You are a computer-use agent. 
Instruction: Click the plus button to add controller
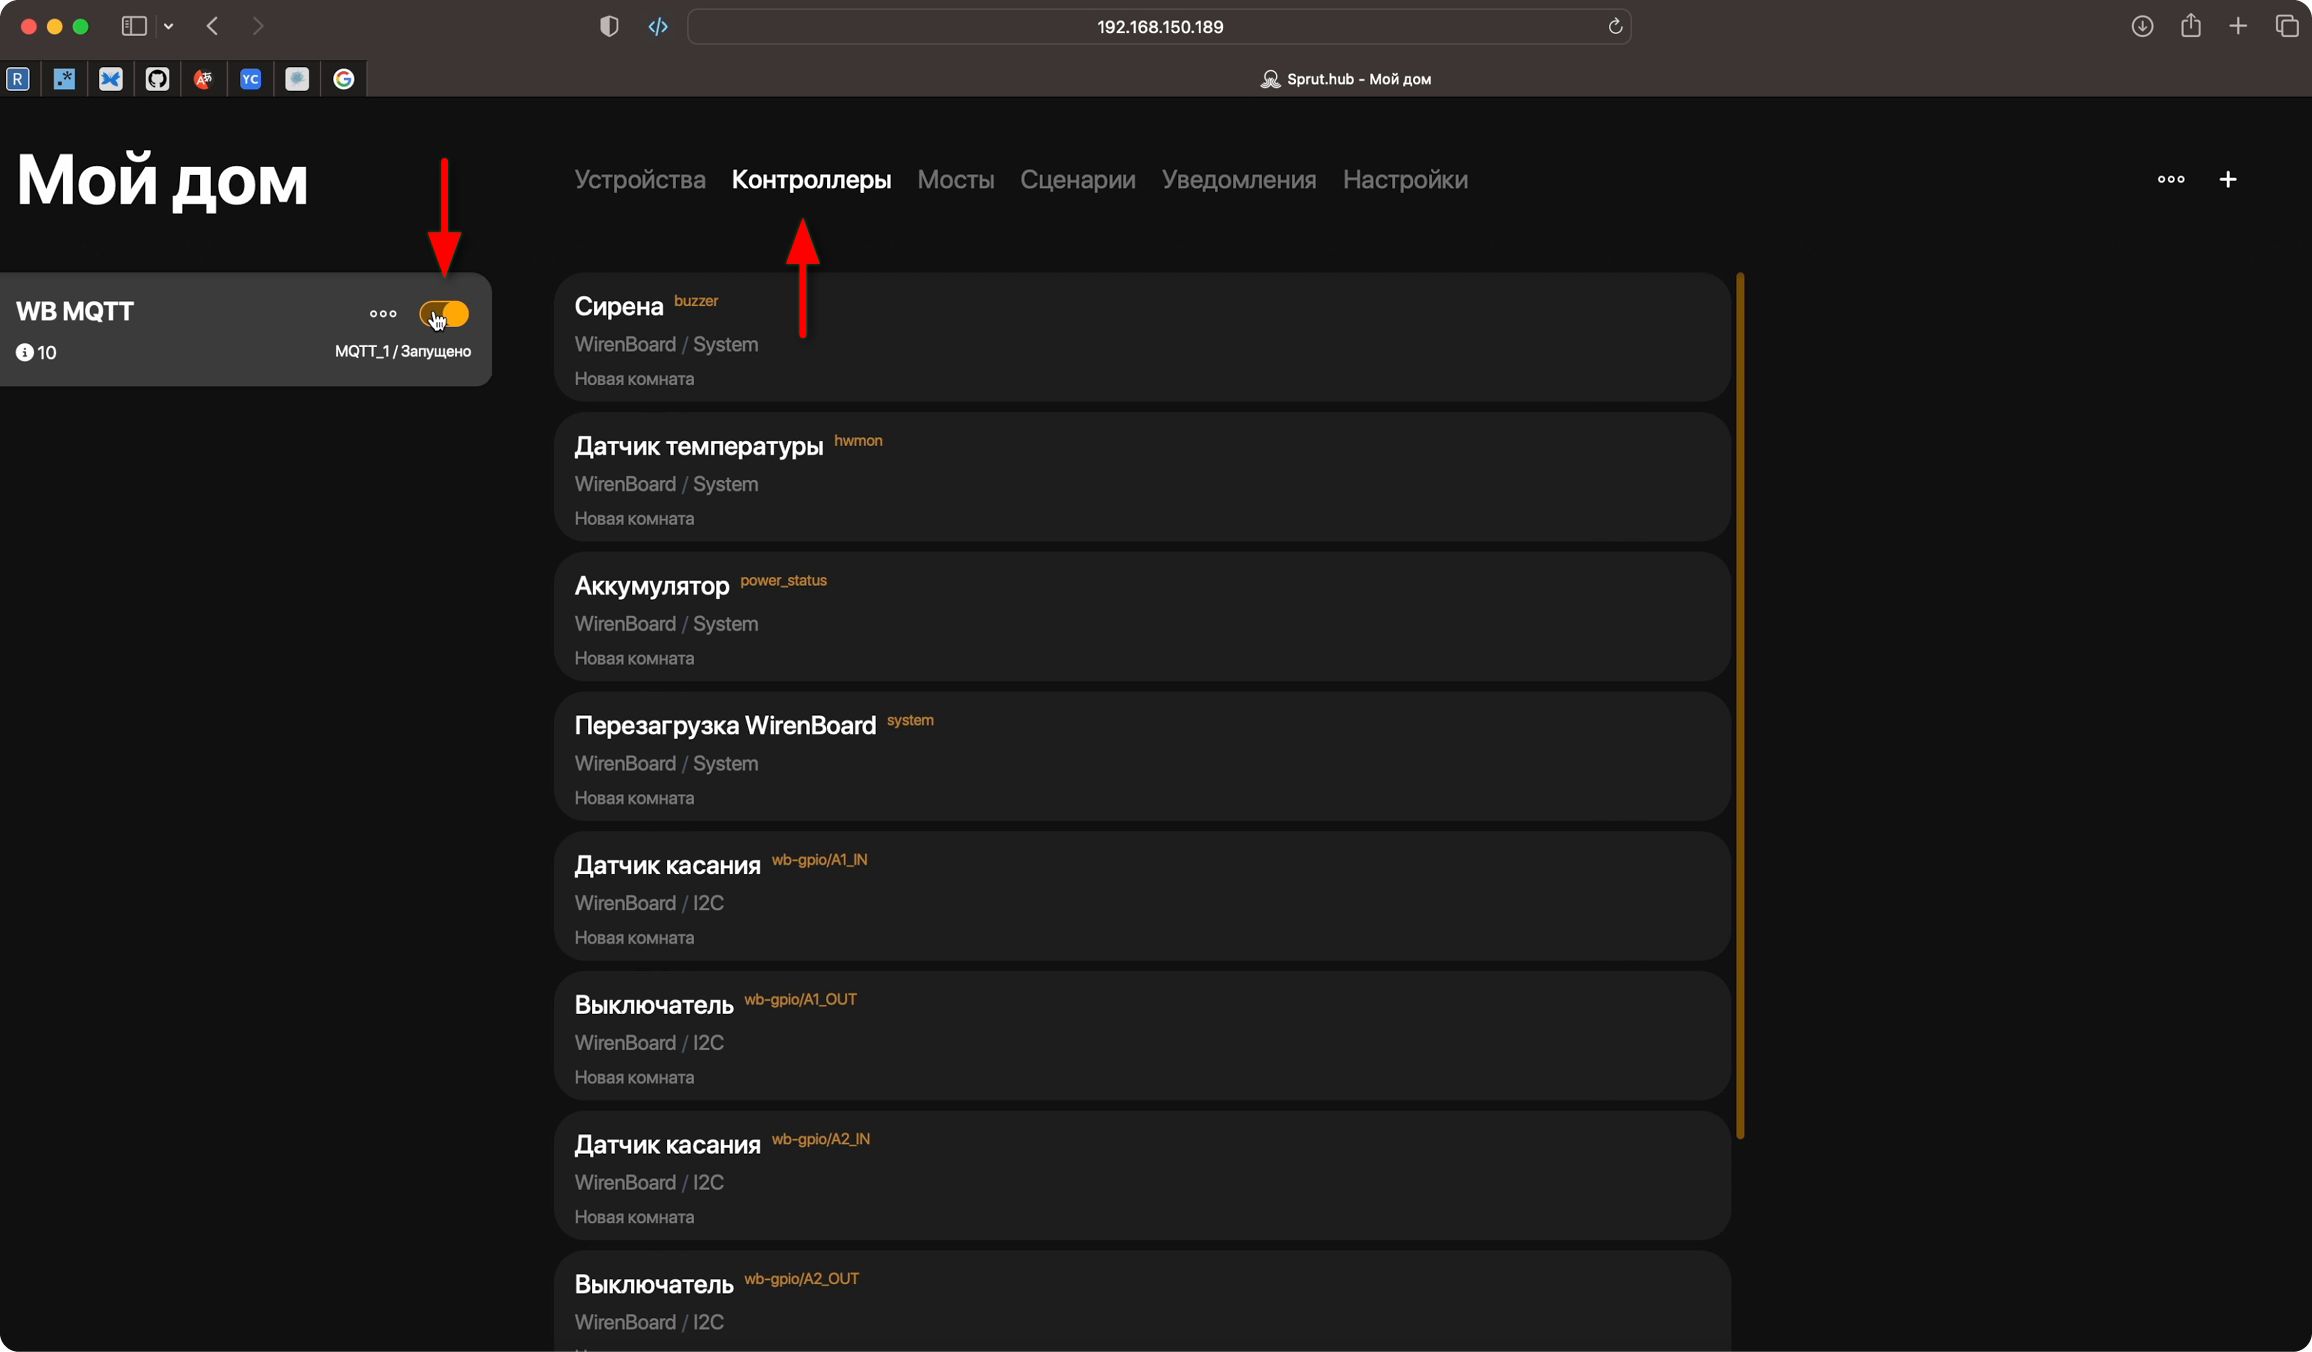pos(2227,179)
